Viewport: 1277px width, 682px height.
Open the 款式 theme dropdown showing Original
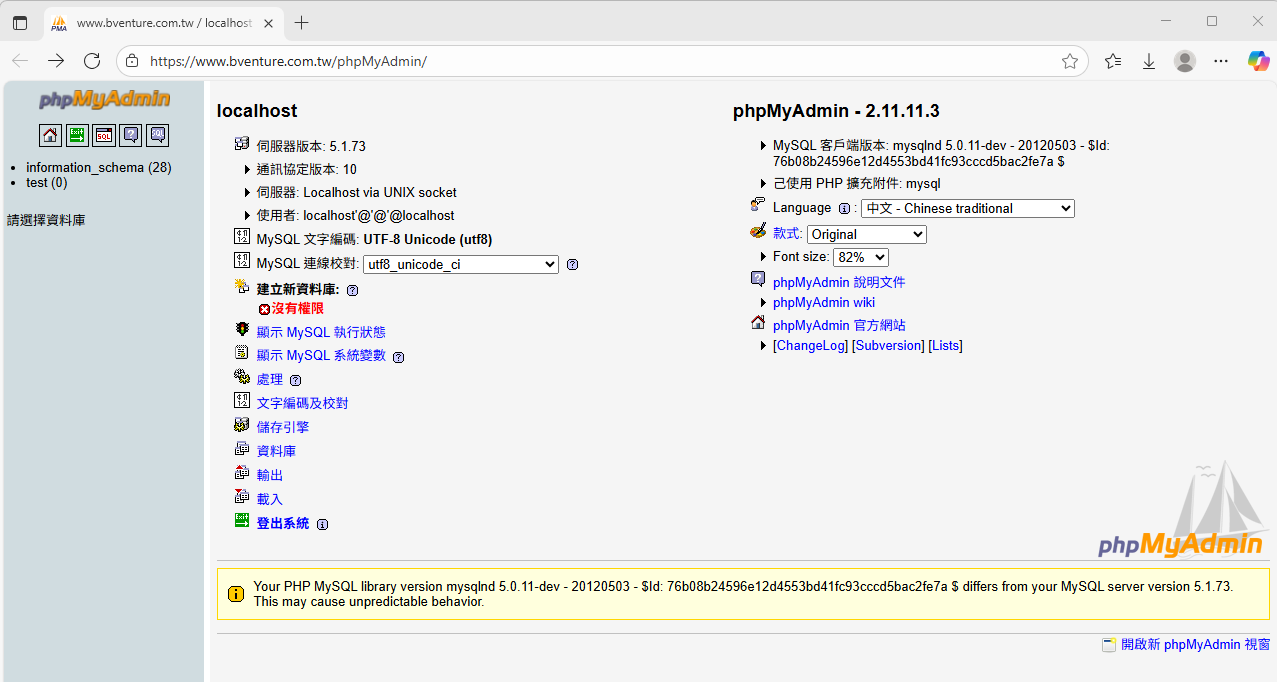(x=867, y=234)
